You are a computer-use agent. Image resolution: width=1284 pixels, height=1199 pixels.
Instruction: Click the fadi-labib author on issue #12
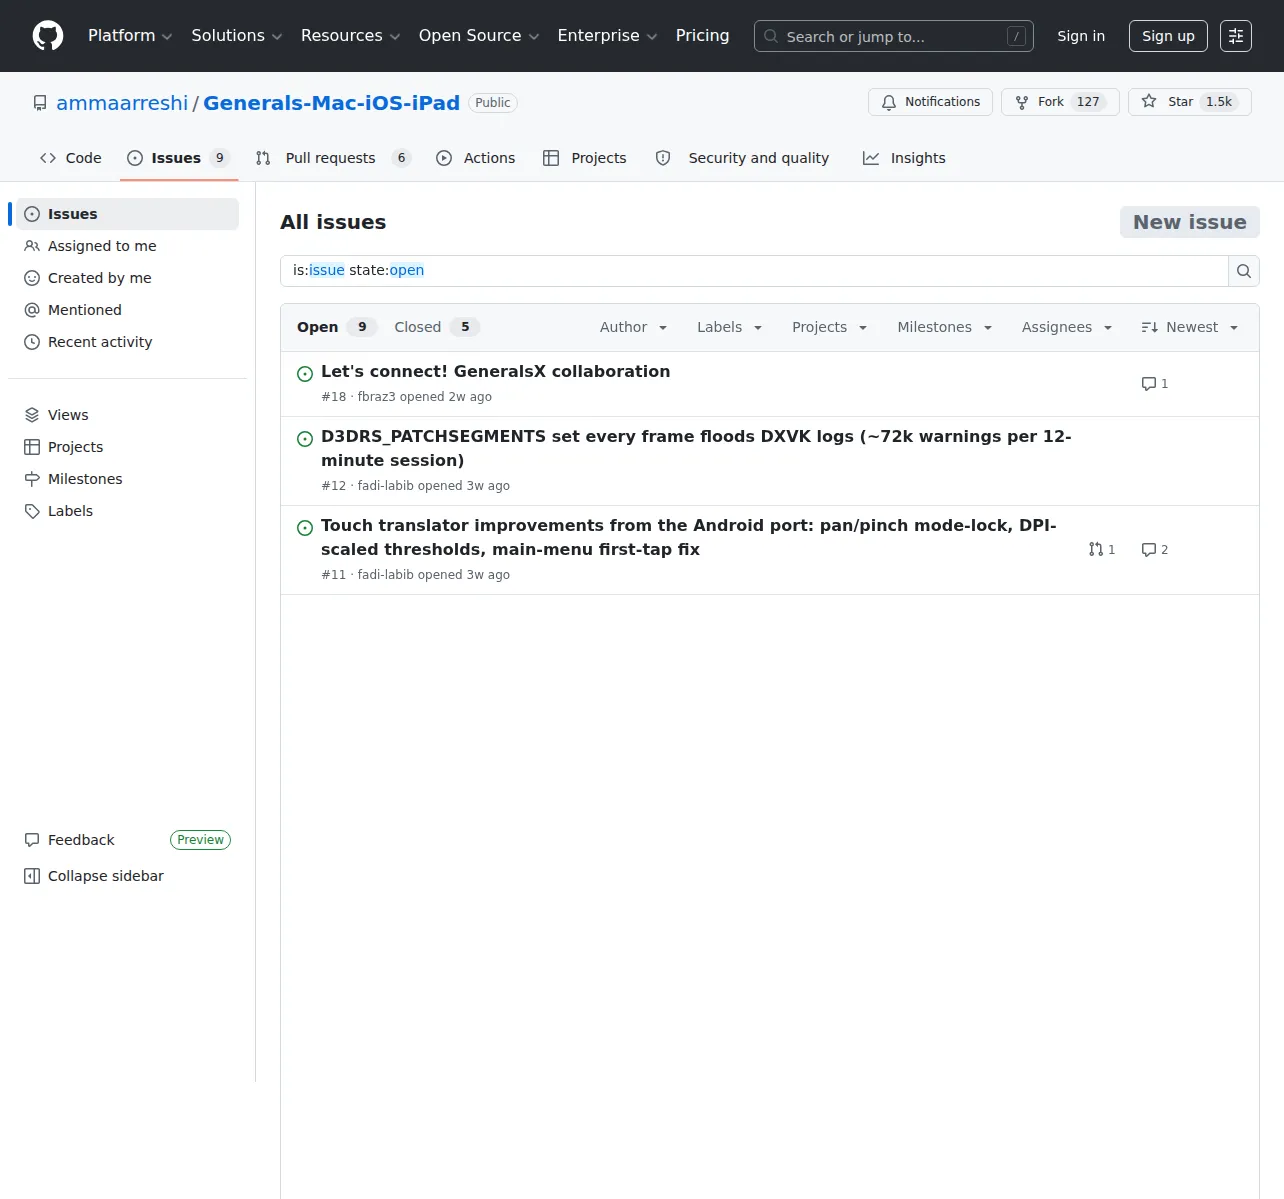[x=385, y=486]
